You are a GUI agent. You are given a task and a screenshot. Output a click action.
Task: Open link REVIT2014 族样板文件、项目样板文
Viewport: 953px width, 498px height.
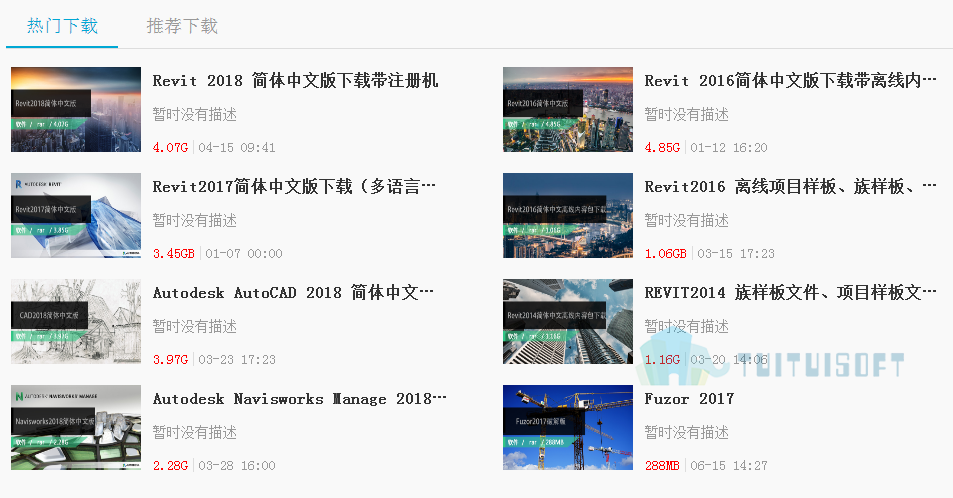coord(790,292)
